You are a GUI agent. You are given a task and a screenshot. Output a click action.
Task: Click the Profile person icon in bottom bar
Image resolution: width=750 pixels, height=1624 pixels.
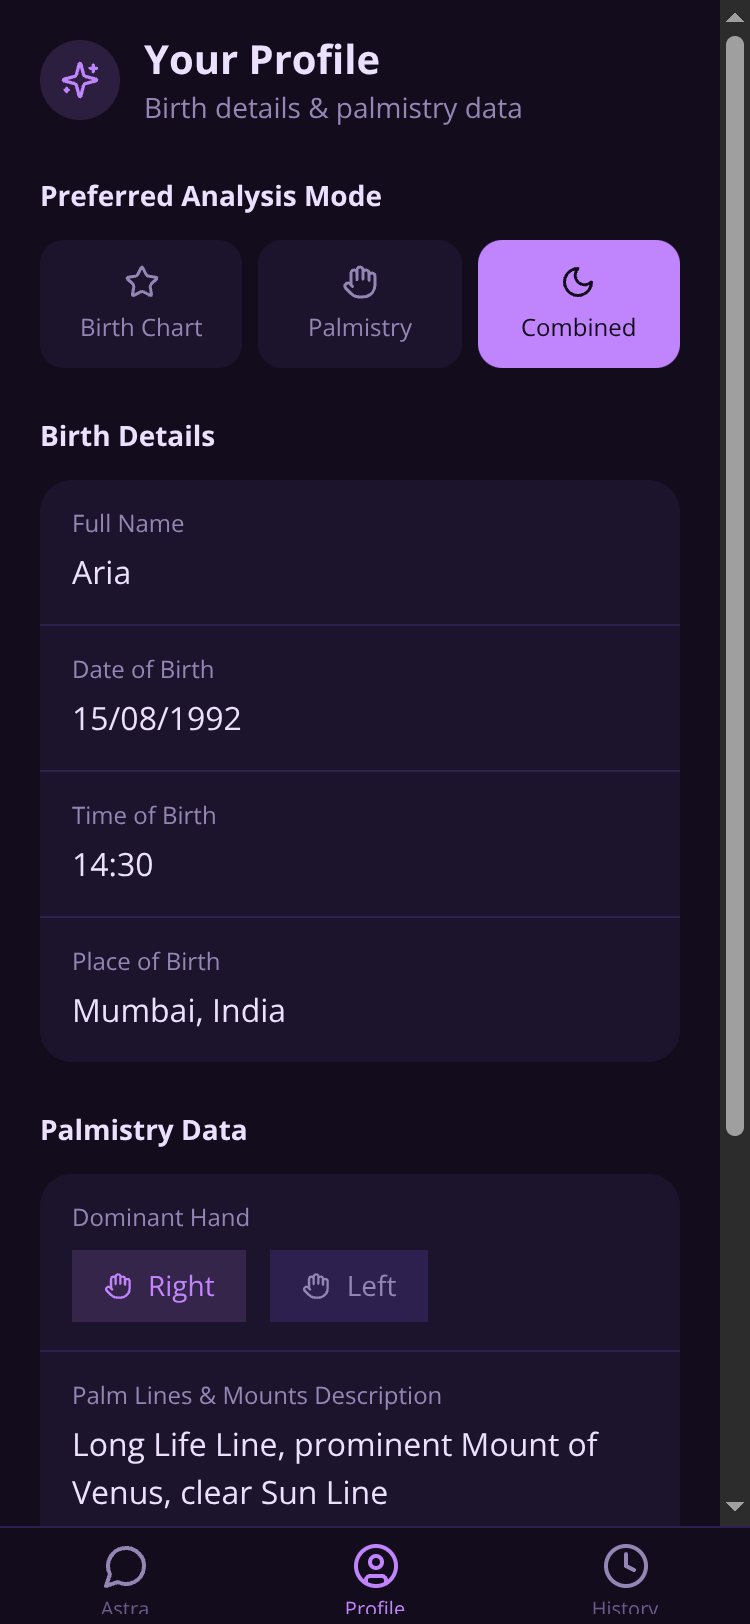375,1566
